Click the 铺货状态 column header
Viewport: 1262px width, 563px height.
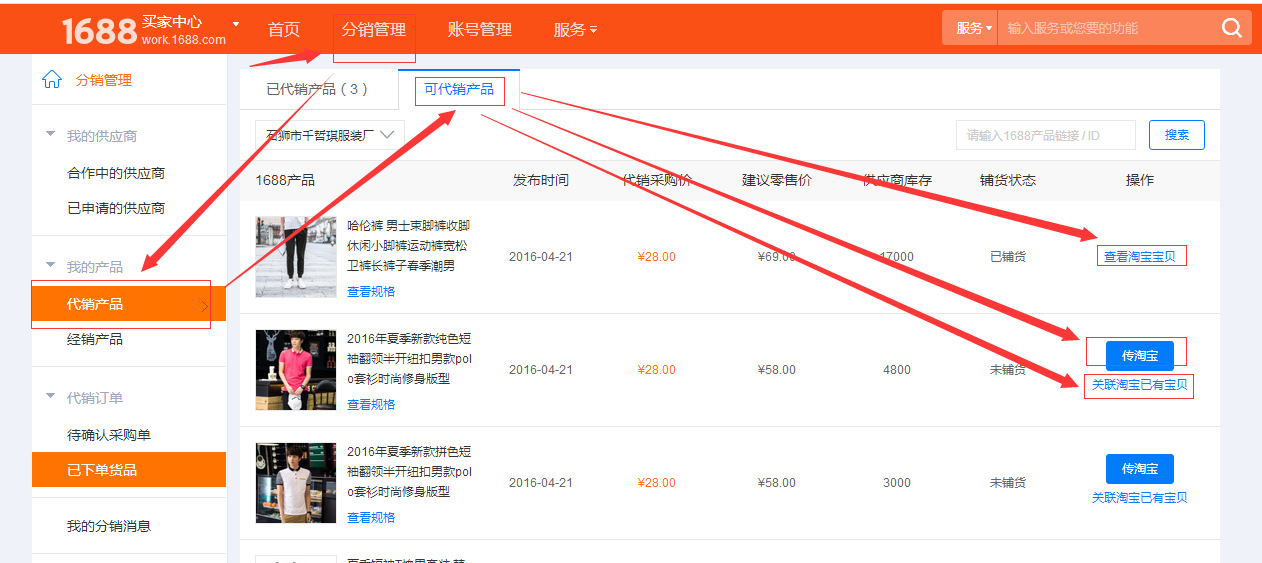click(1008, 180)
